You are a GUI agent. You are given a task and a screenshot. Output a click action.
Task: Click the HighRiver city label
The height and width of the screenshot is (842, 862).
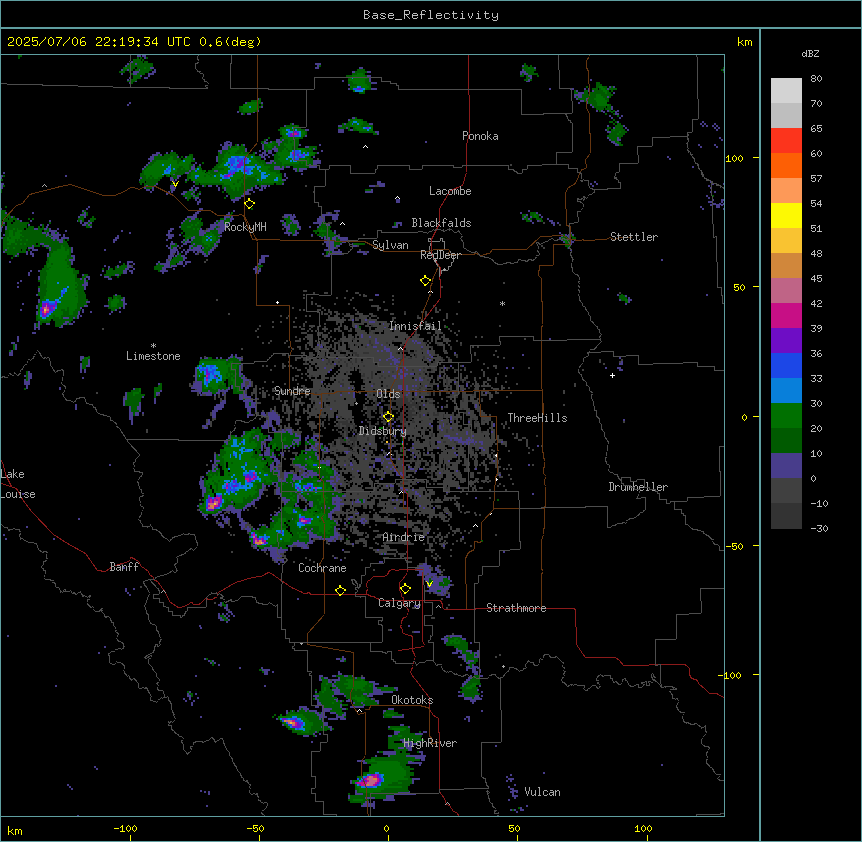[430, 743]
